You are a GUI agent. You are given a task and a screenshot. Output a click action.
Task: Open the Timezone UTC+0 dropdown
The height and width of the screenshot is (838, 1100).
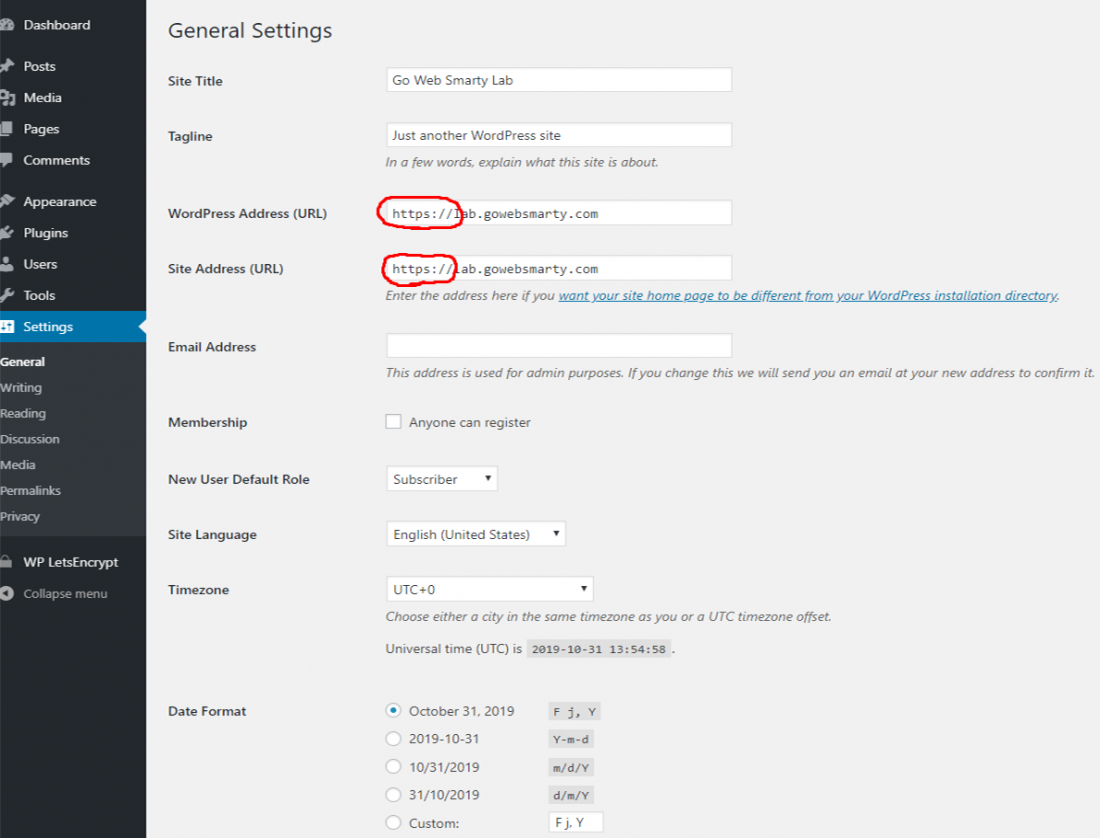490,589
